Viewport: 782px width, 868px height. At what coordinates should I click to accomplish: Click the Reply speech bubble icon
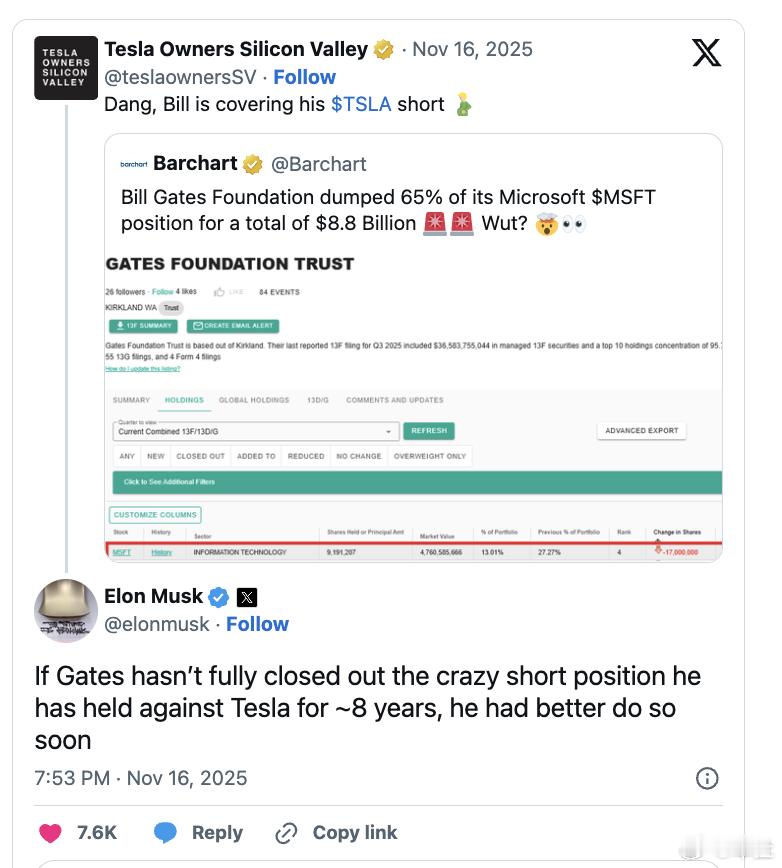166,833
